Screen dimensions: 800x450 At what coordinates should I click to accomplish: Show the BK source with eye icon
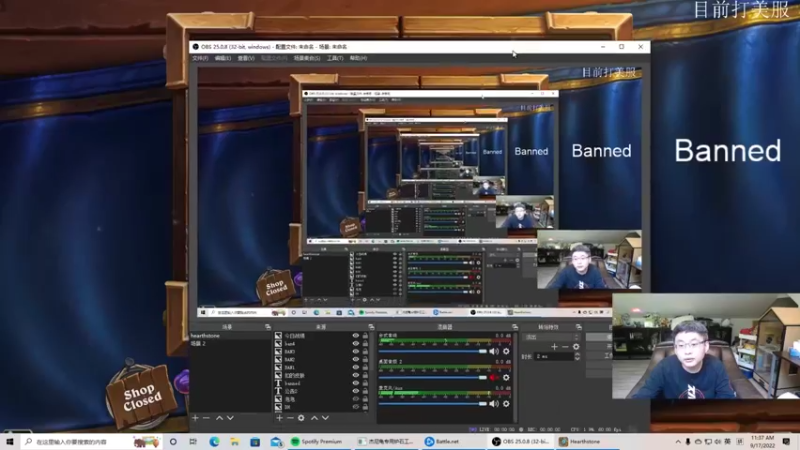(356, 407)
